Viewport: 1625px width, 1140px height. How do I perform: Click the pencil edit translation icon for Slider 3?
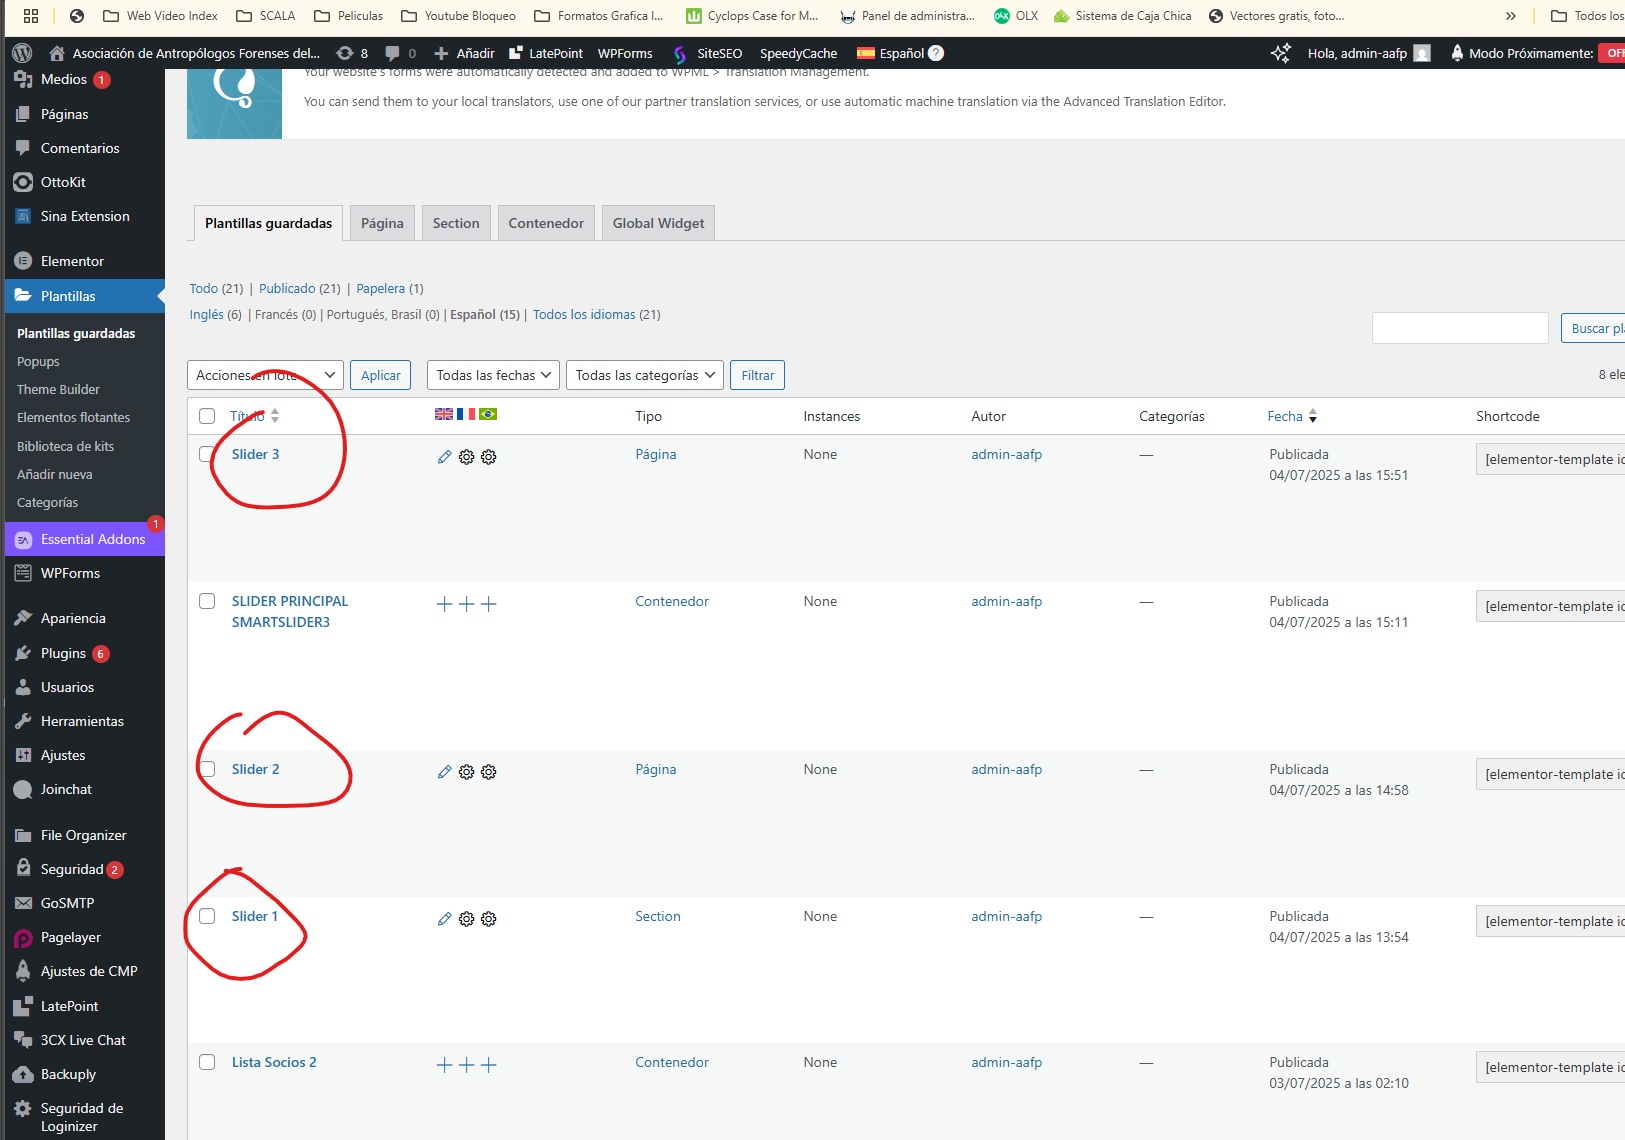tap(445, 457)
